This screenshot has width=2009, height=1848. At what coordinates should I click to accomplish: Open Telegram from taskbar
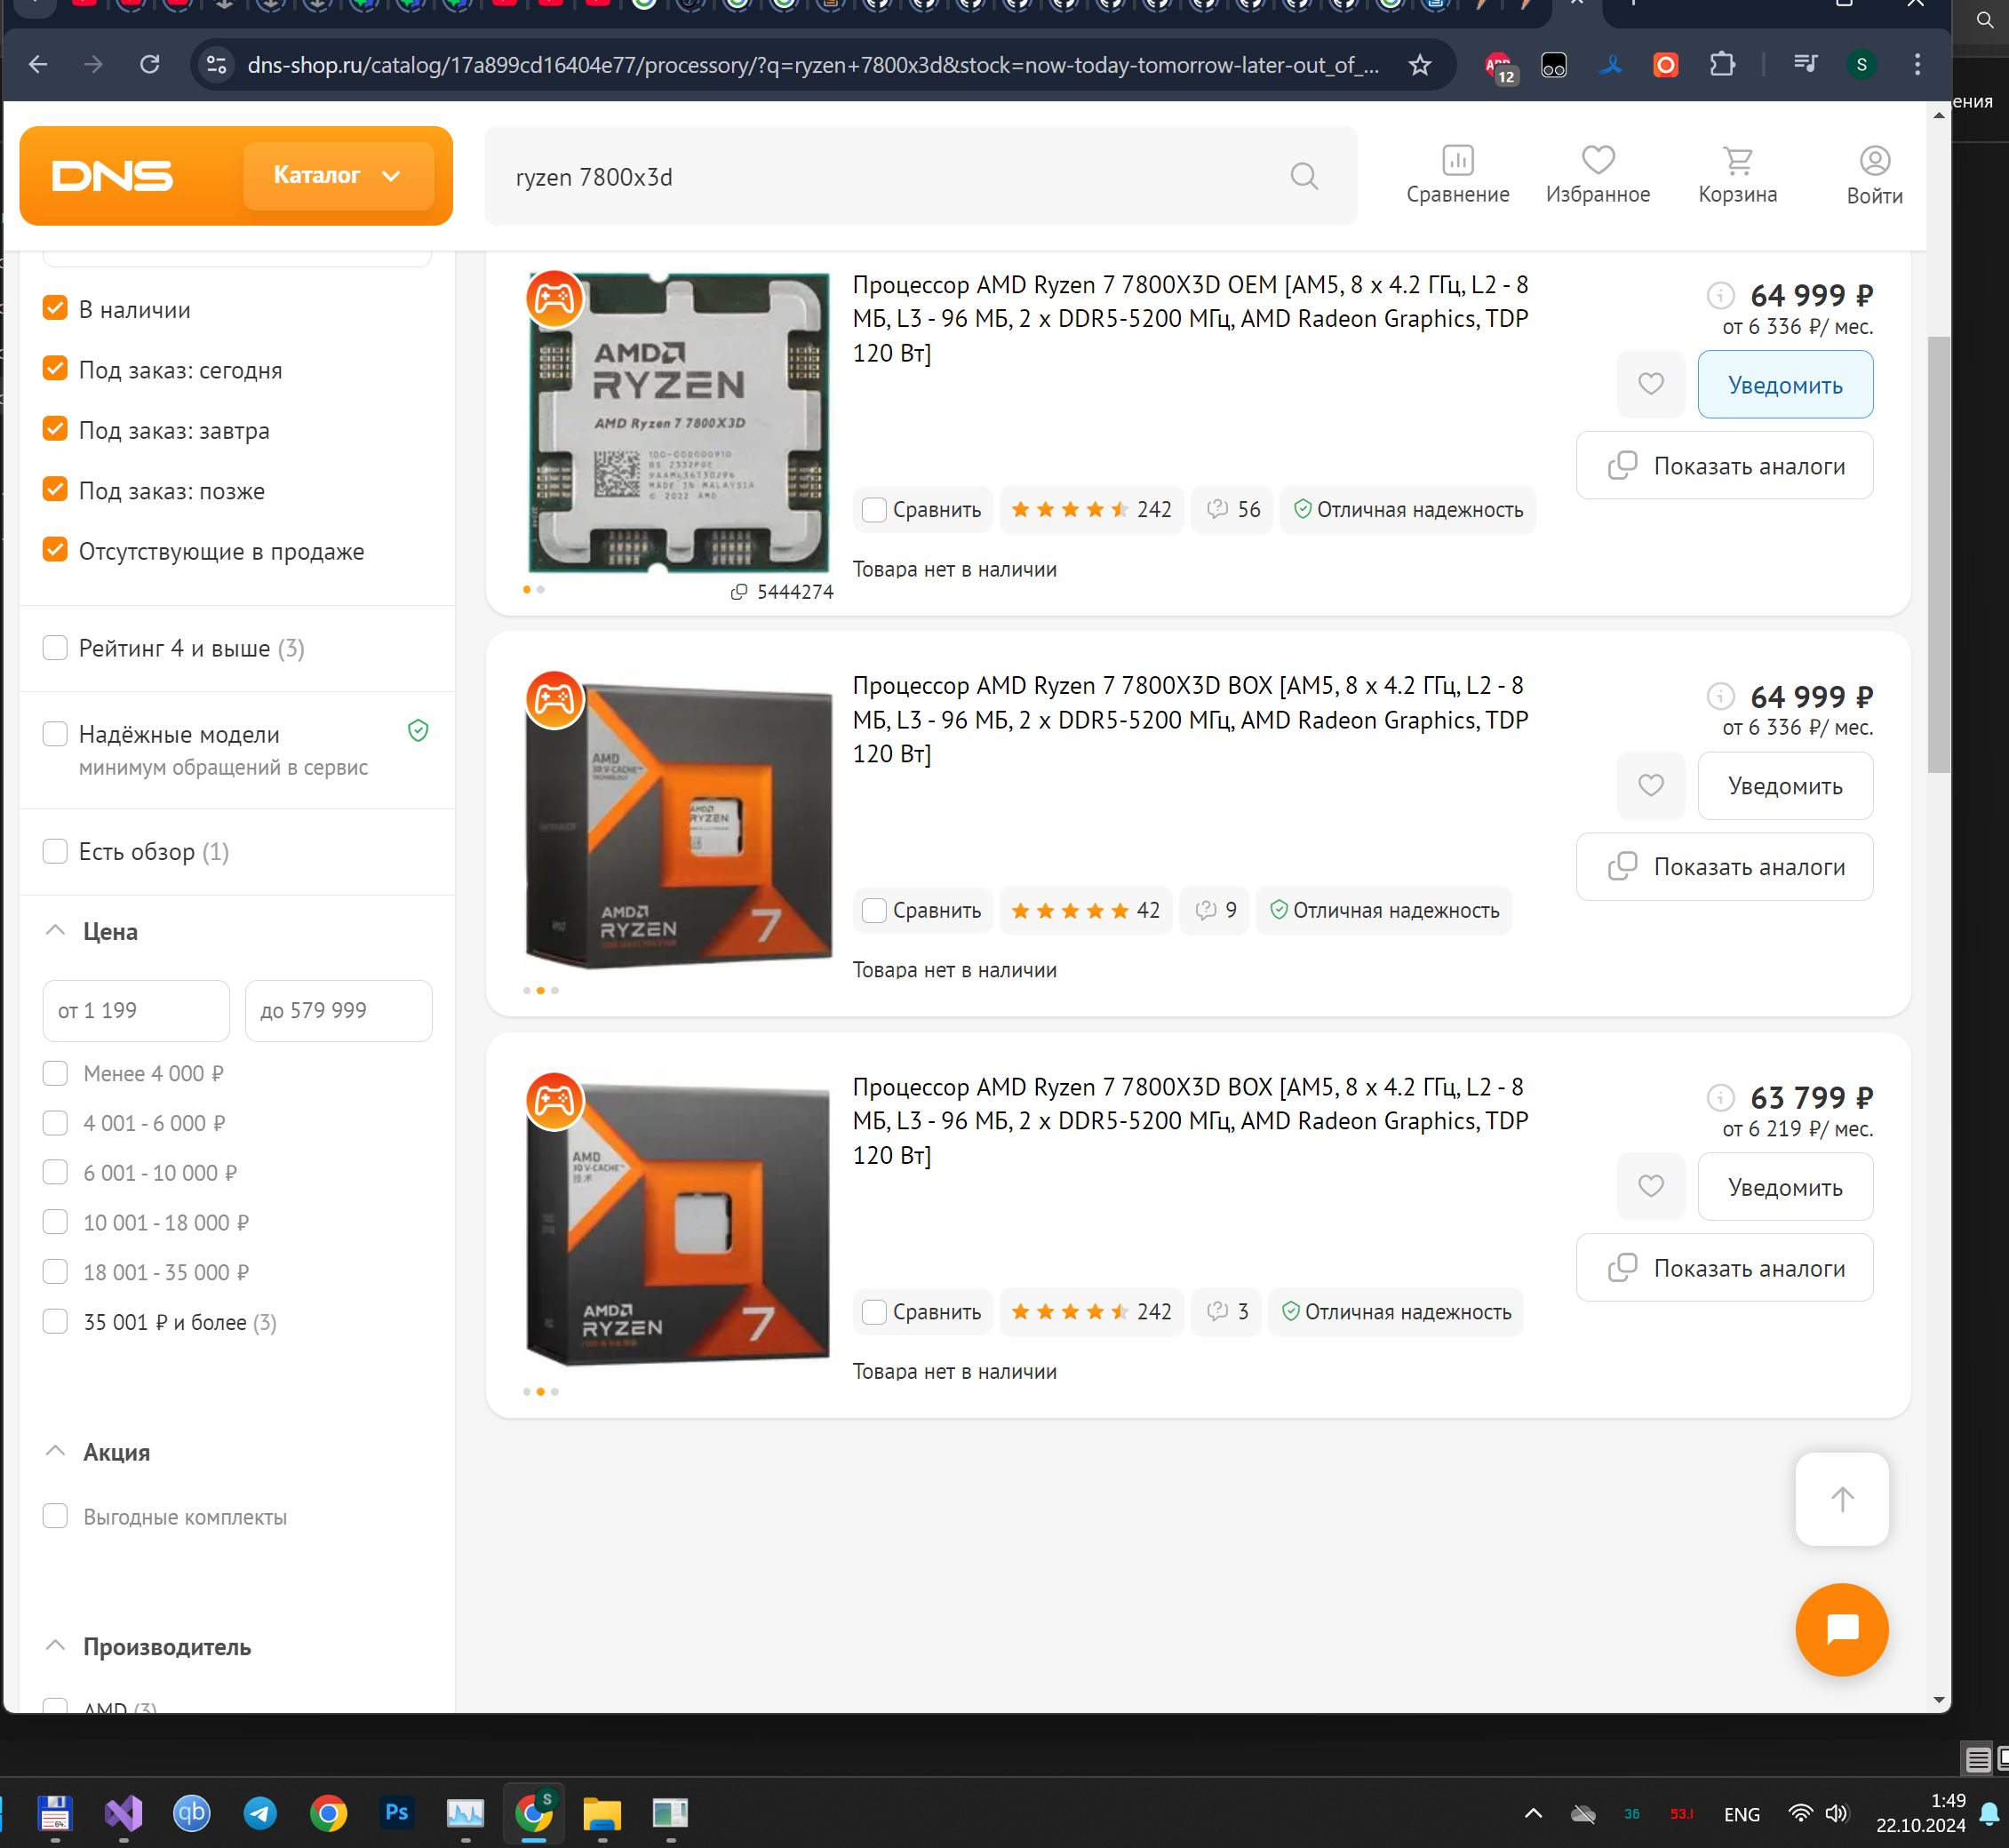[x=260, y=1813]
